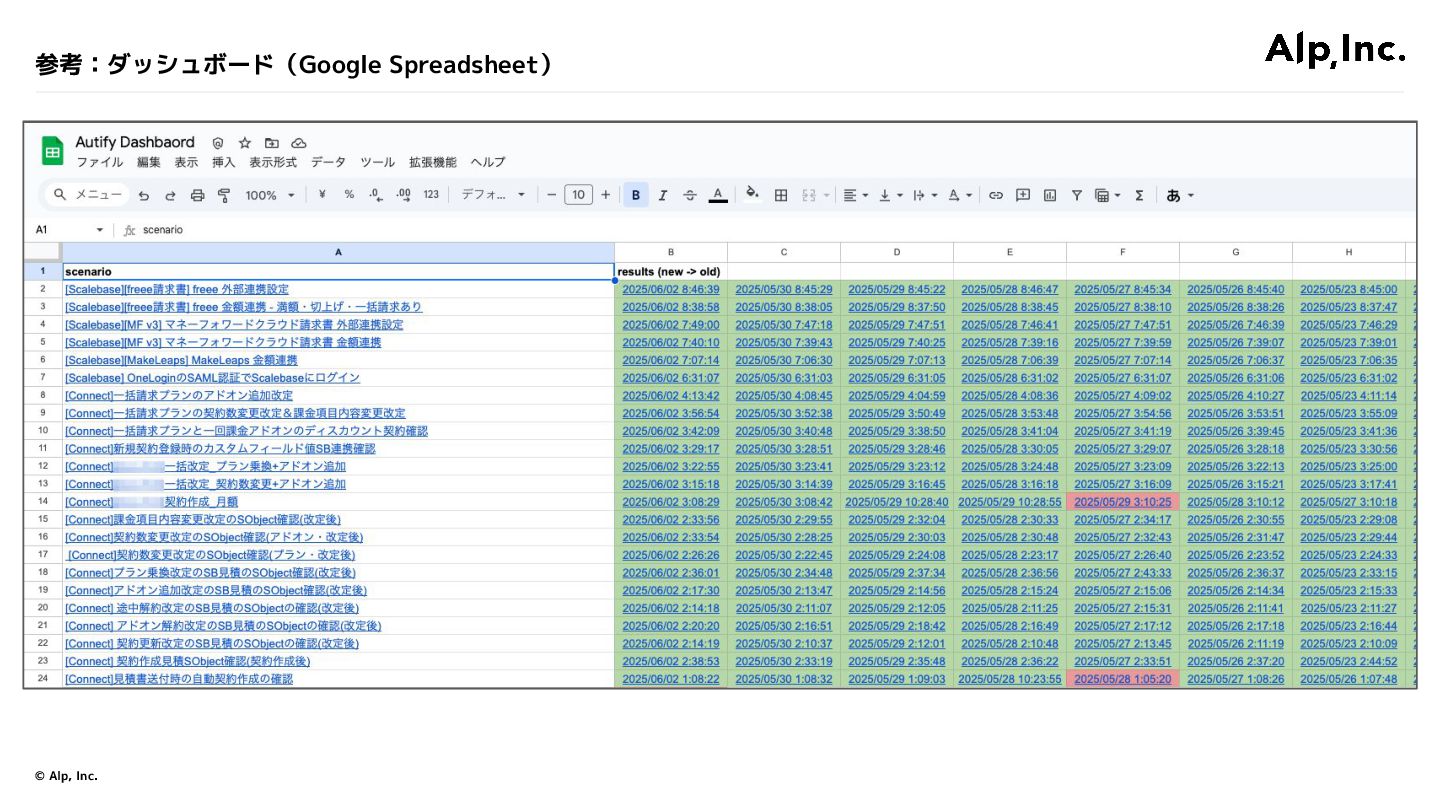Undo the last action
The image size is (1440, 810).
(144, 196)
